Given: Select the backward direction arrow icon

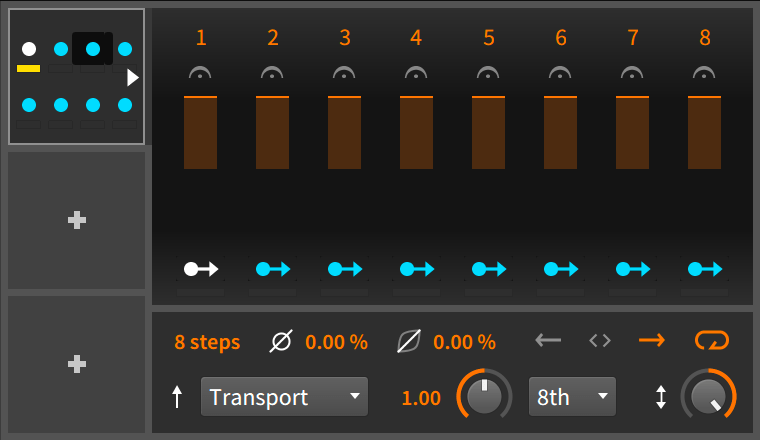Looking at the screenshot, I should tap(548, 341).
